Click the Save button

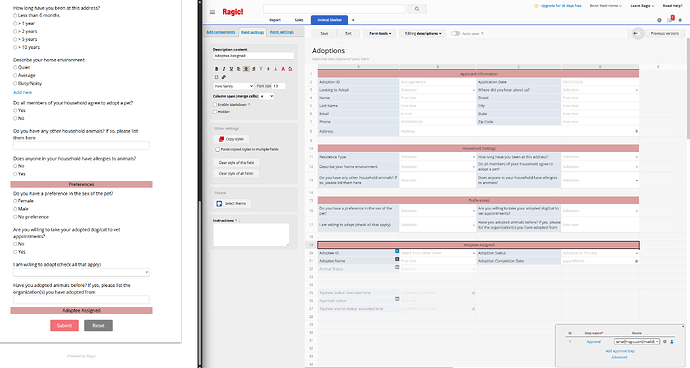click(324, 33)
